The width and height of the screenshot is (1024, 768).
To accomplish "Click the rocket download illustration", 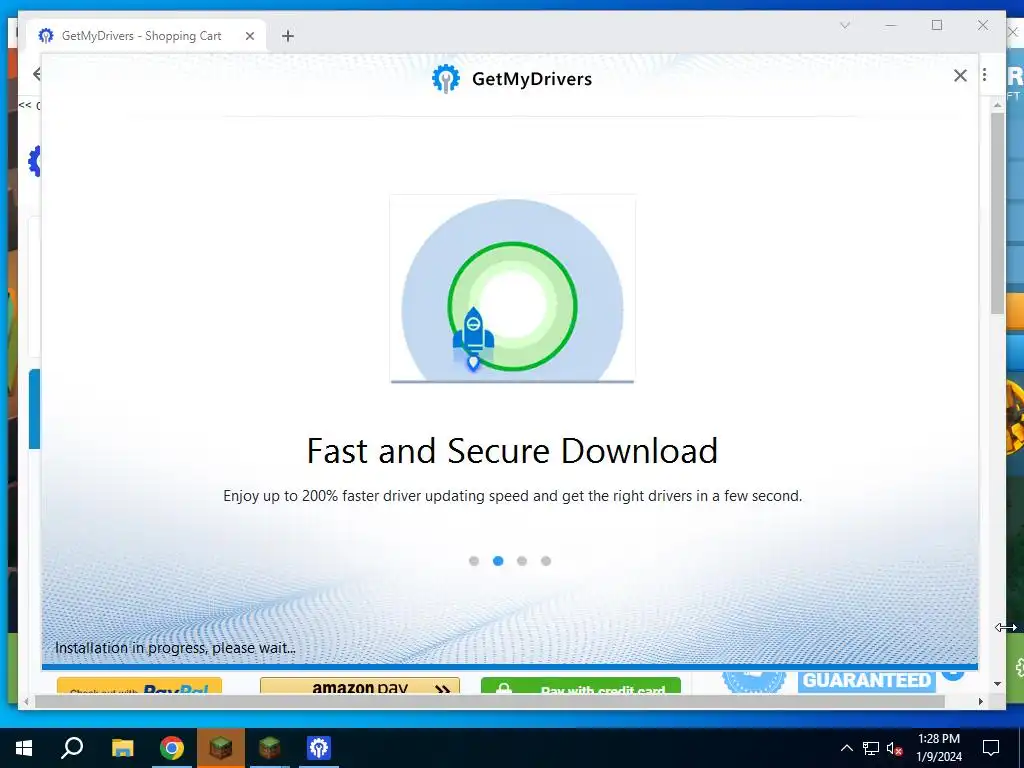I will click(512, 289).
